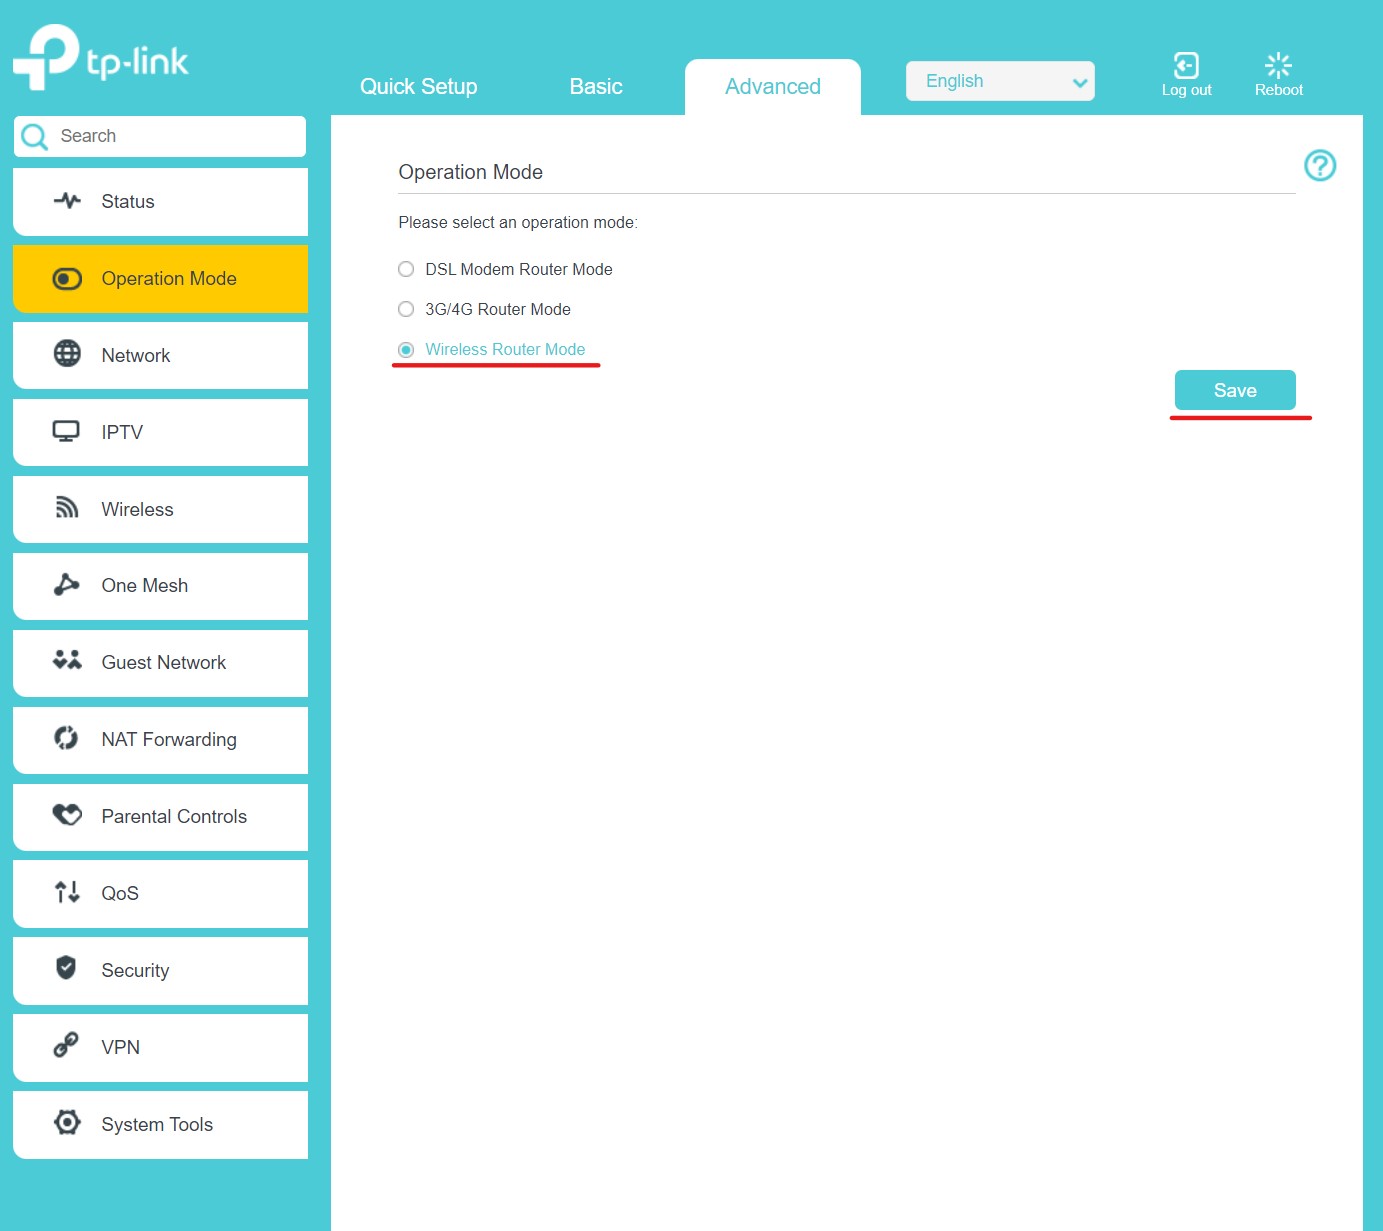Switch to the Quick Setup tab
This screenshot has width=1383, height=1231.
tap(418, 87)
